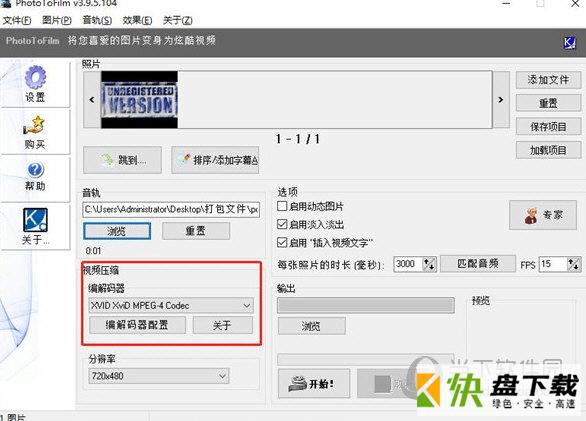586x421 pixels.
Task: Open the 关于(Z) menu
Action: [178, 20]
